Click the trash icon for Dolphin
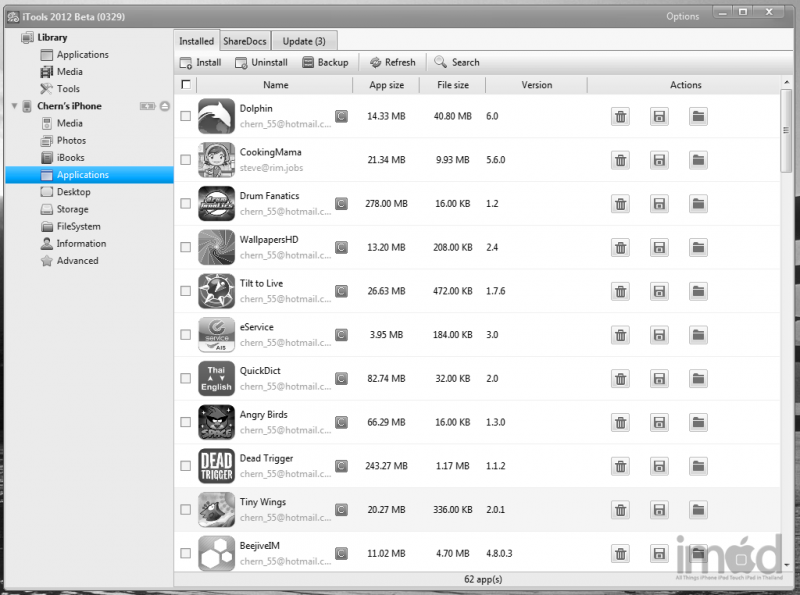Screen dimensions: 800x595 point(621,117)
